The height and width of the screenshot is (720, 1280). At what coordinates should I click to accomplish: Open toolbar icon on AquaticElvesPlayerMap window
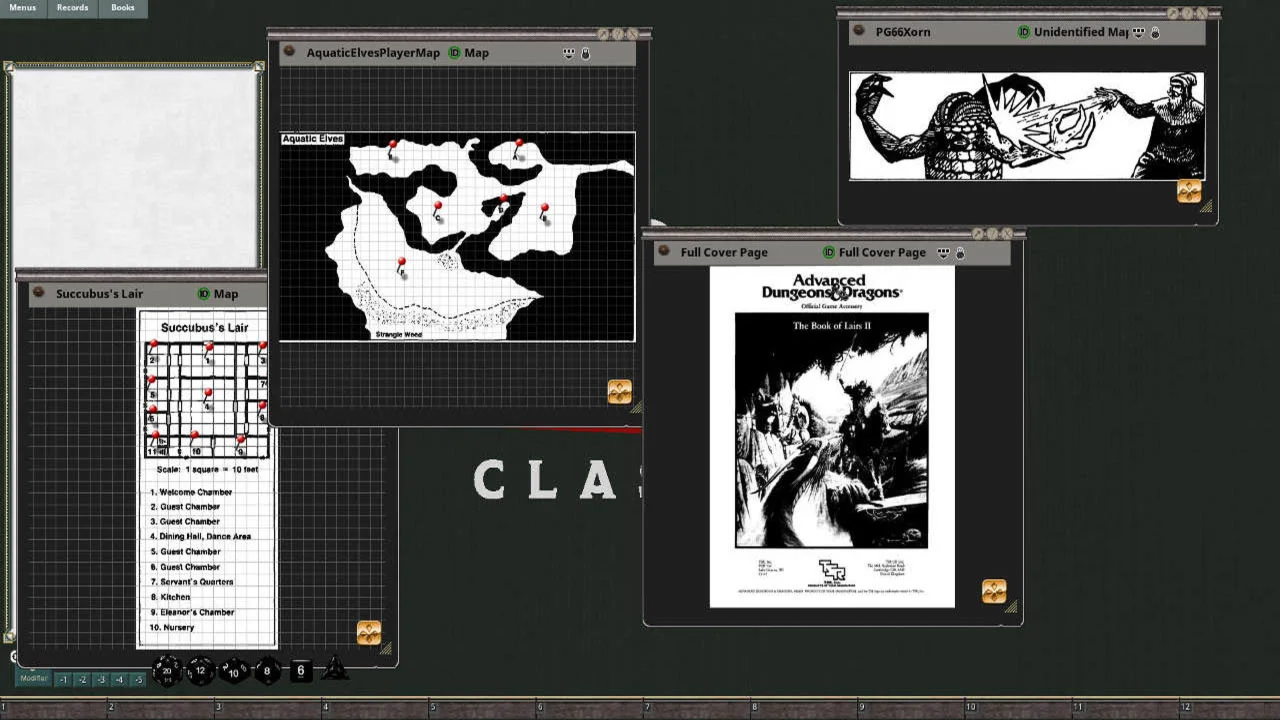click(x=620, y=392)
